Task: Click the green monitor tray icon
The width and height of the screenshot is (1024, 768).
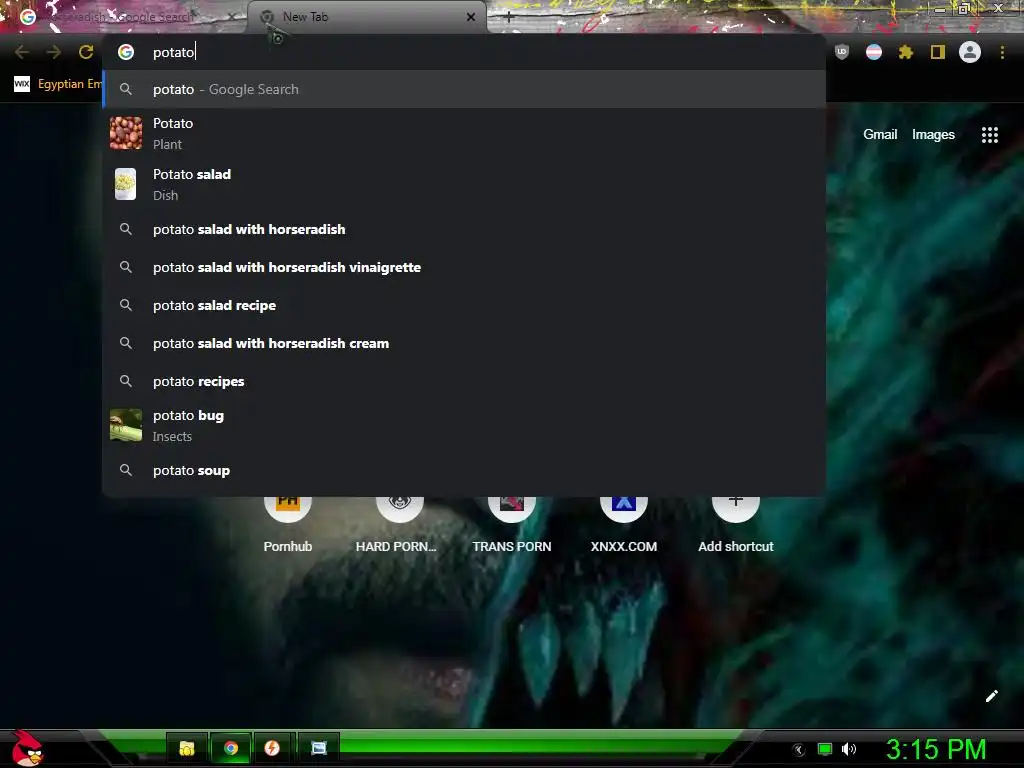Action: click(x=825, y=749)
